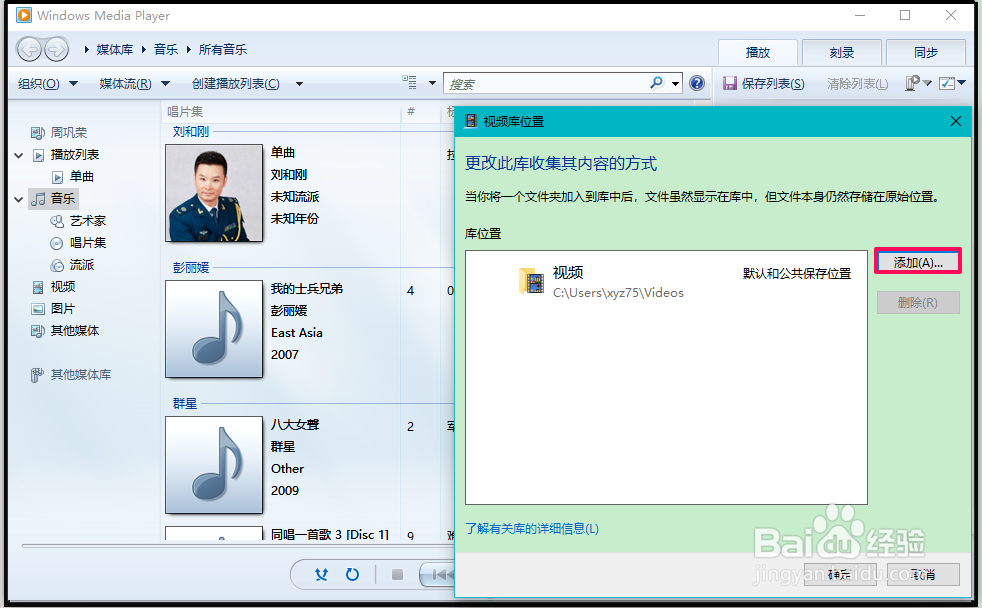Select the 我的士兵兄弟 album thumbnail
This screenshot has height=608, width=982.
214,329
